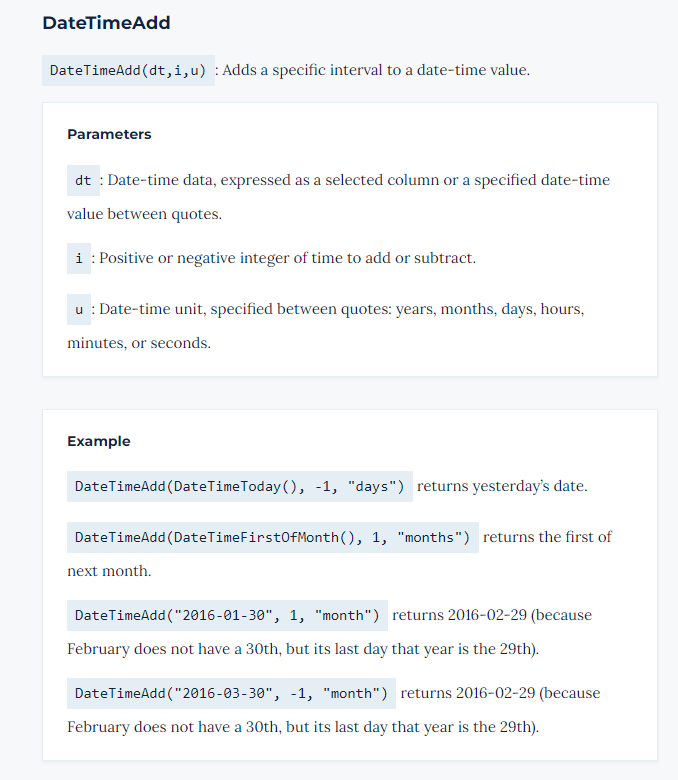Click the "2016-03-30" example code snippet
Viewport: 678px width, 780px height.
pyautogui.click(x=231, y=693)
